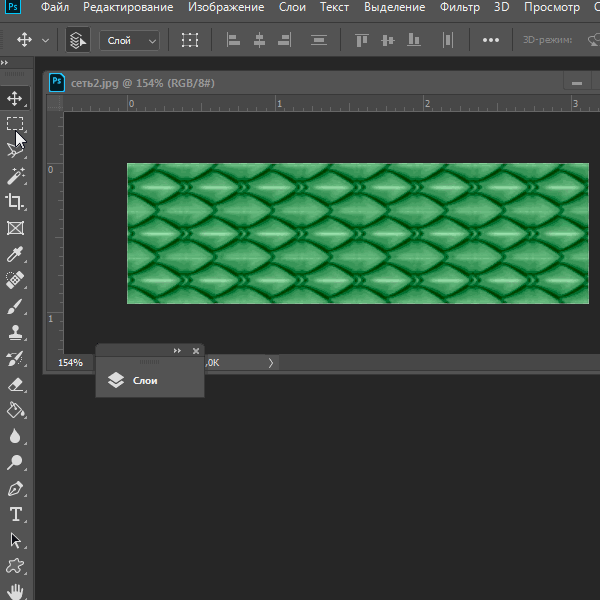This screenshot has width=600, height=600.
Task: Select the Horizontal Type tool
Action: point(15,514)
